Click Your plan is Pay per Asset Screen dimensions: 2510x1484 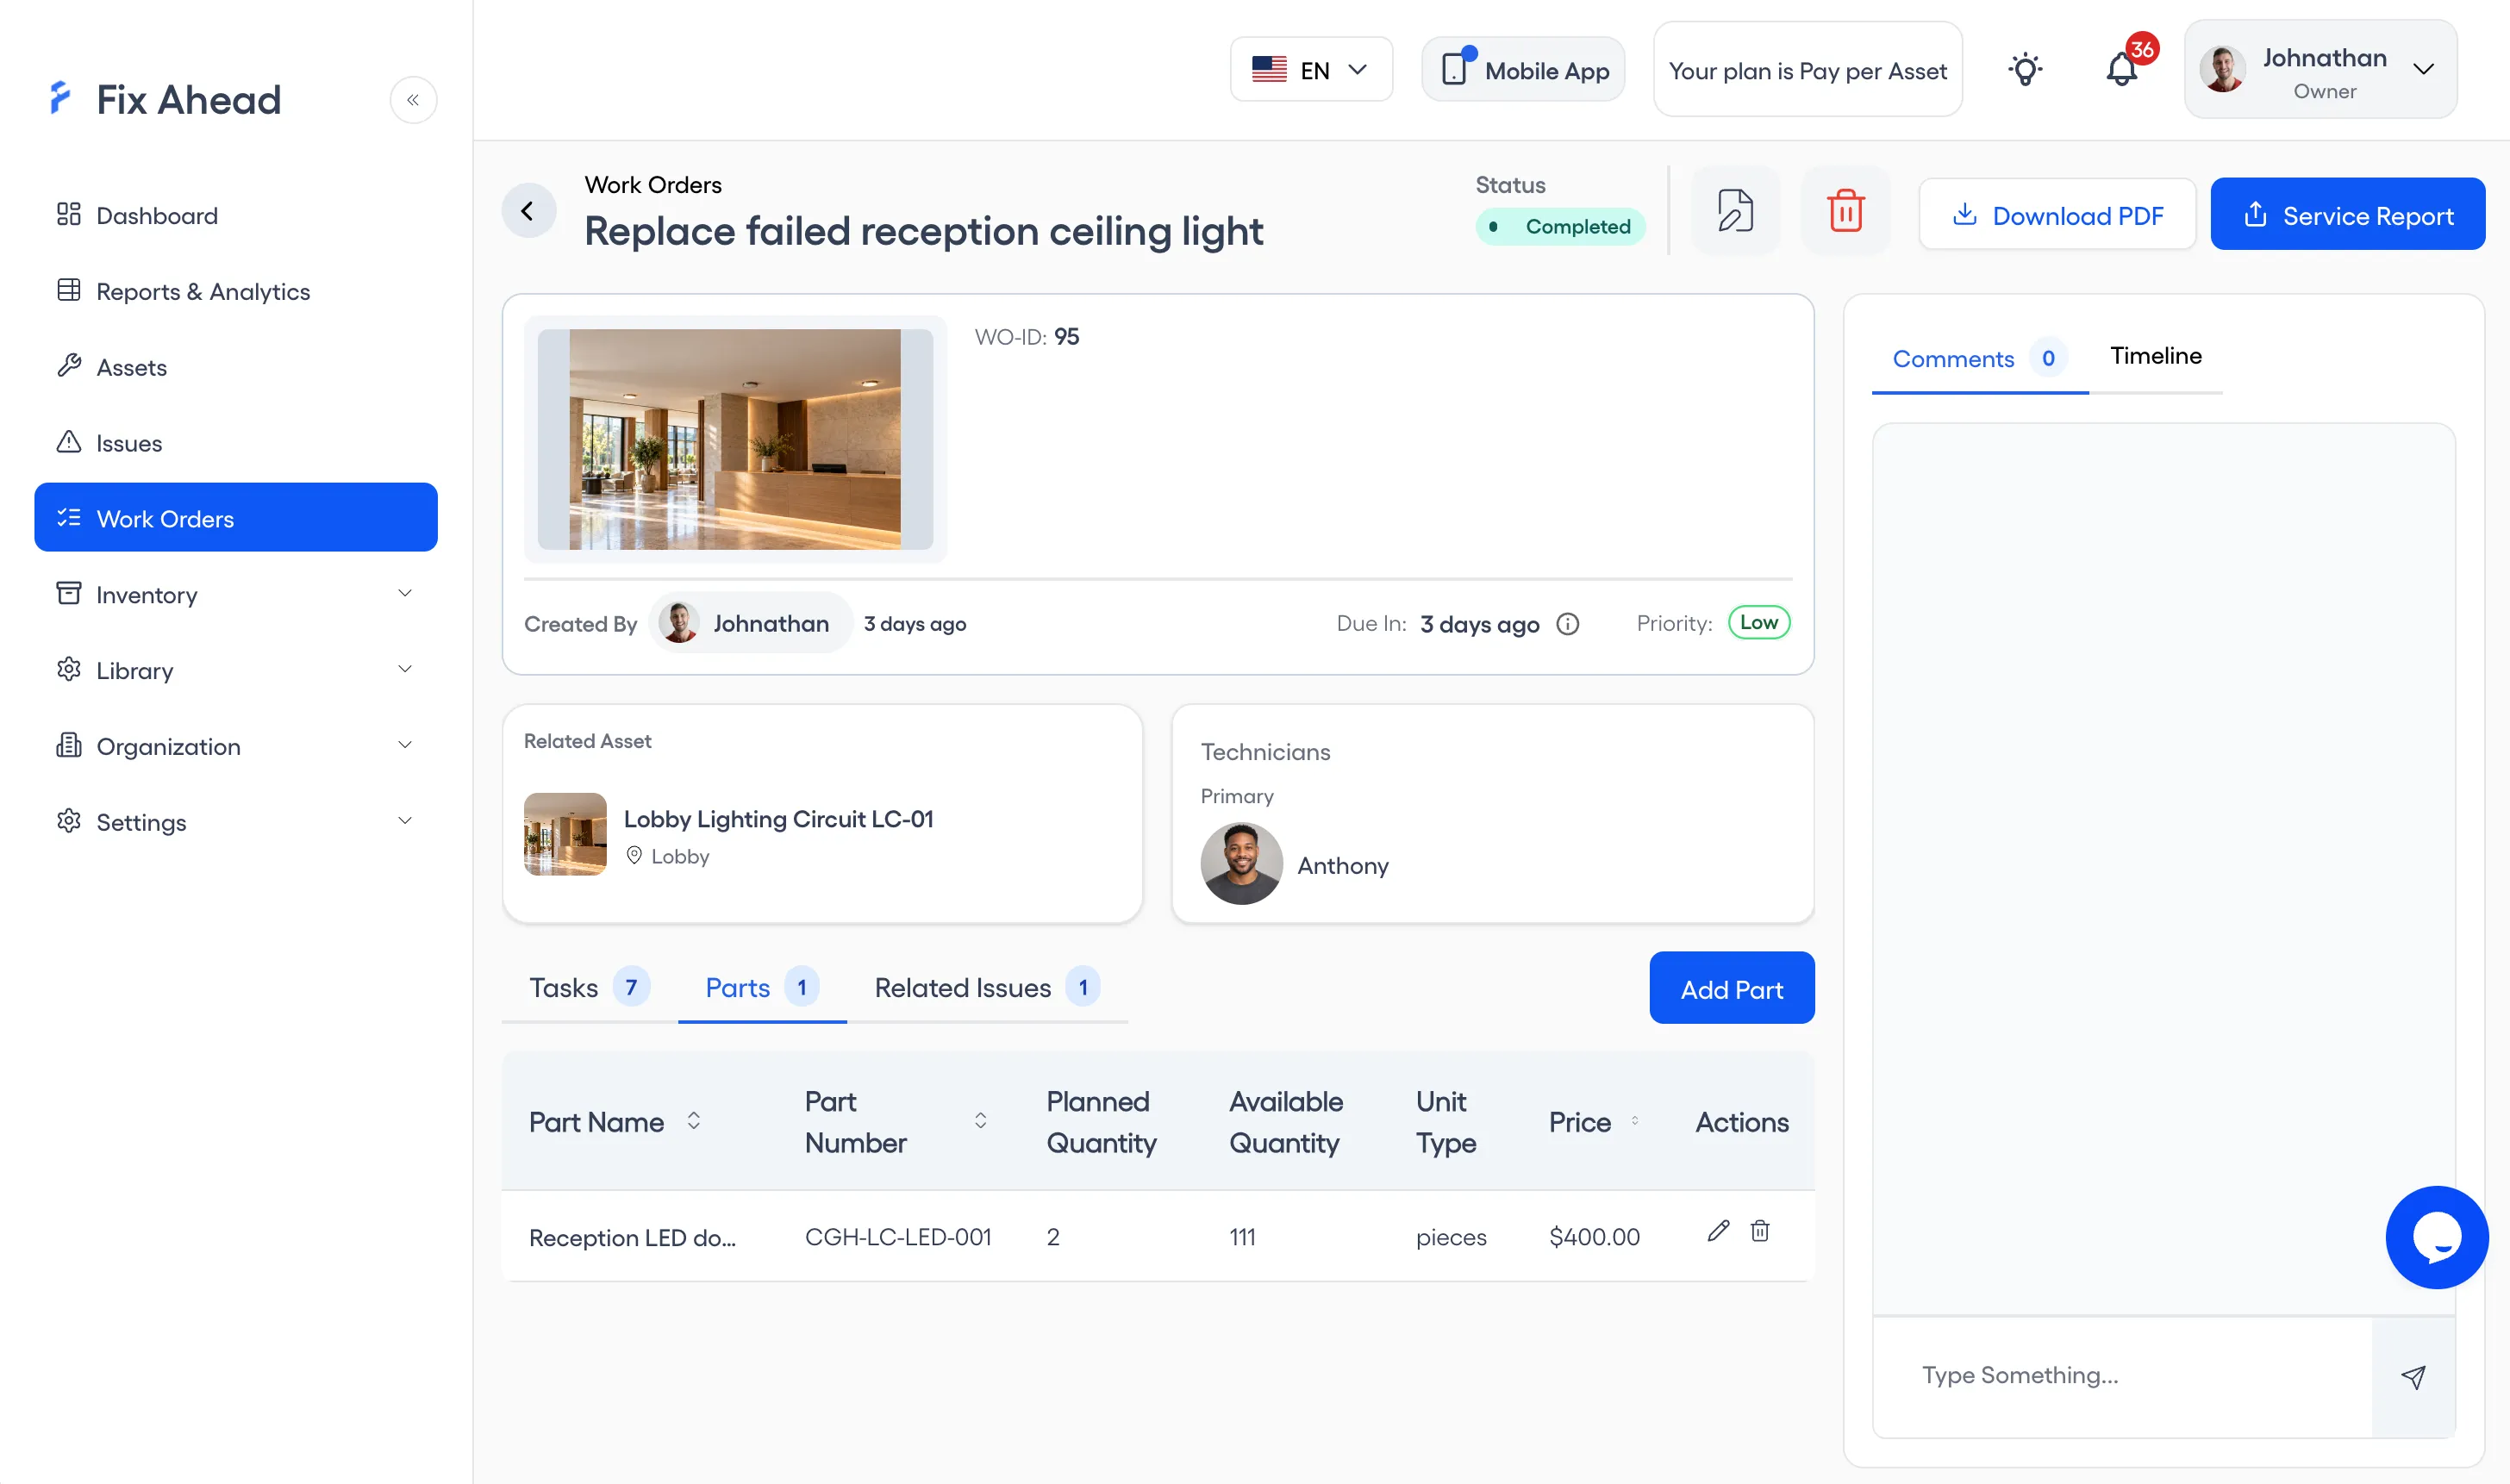coord(1807,70)
